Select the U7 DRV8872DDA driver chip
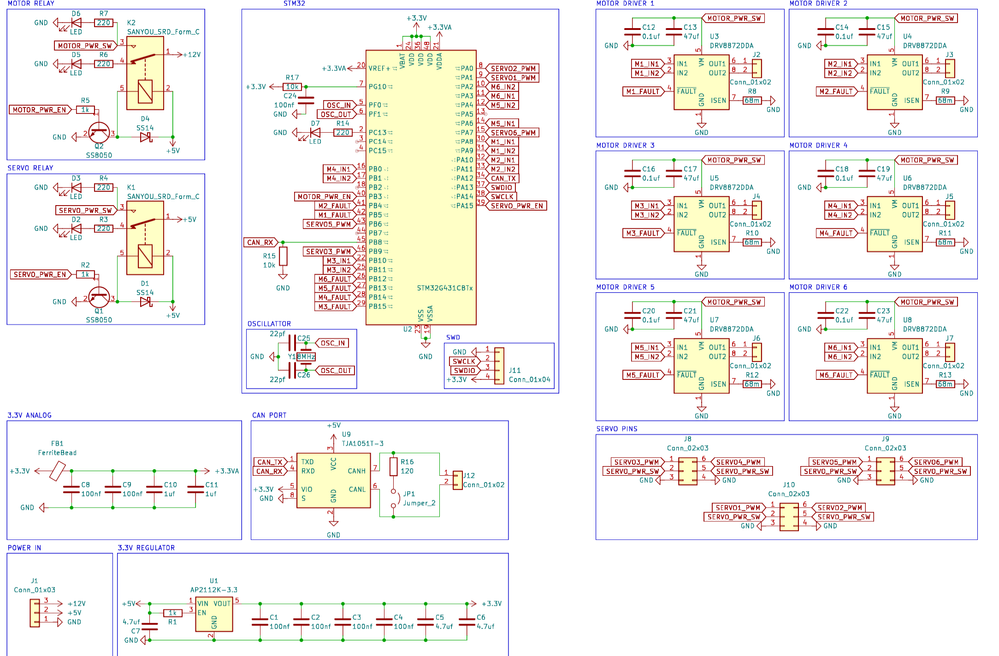 (x=701, y=366)
